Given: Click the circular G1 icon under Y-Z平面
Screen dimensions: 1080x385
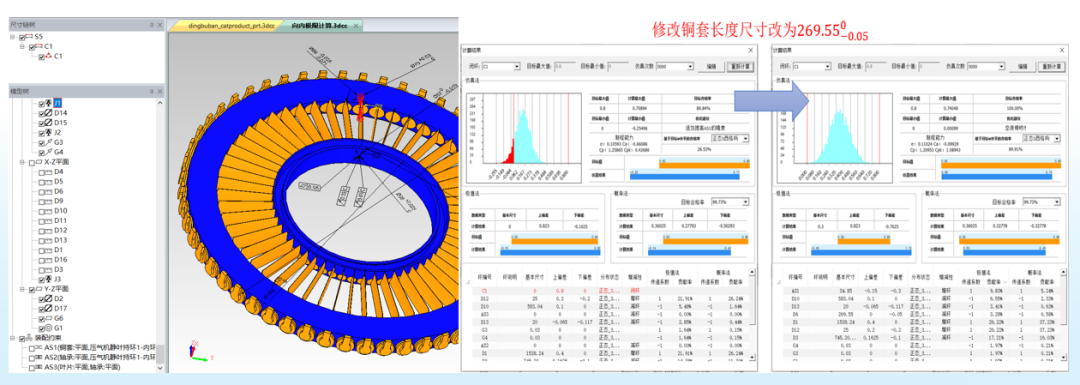Looking at the screenshot, I should pyautogui.click(x=49, y=329).
